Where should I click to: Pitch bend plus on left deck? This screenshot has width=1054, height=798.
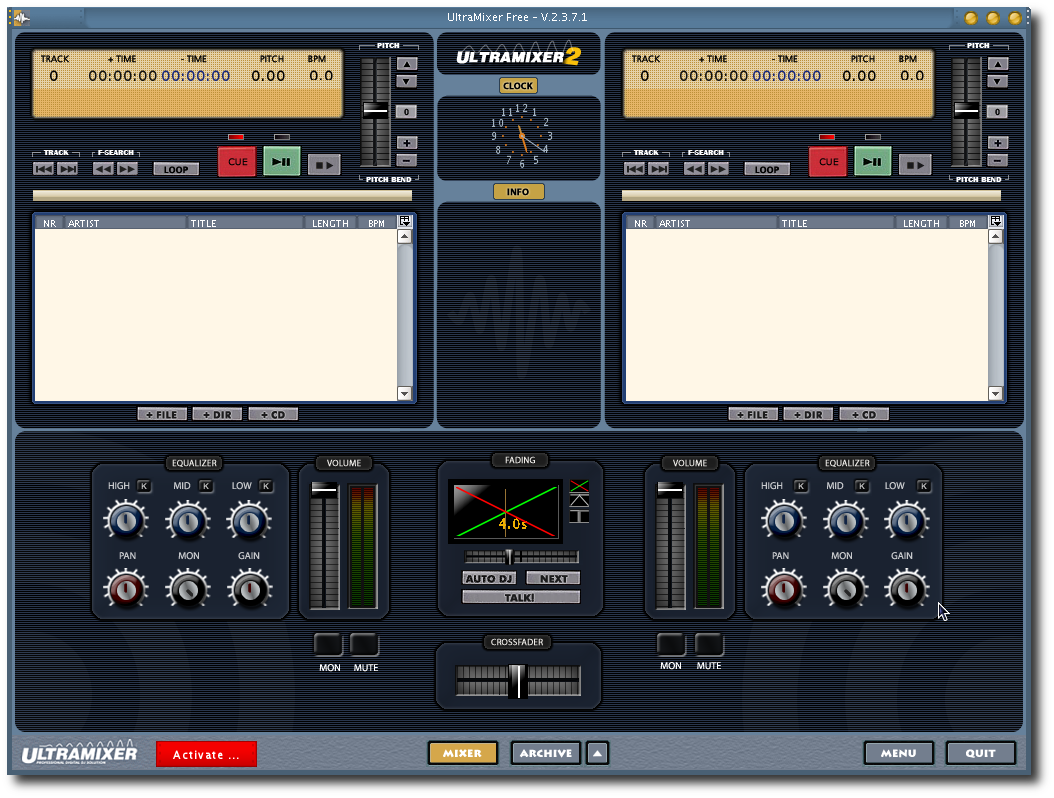click(x=406, y=143)
